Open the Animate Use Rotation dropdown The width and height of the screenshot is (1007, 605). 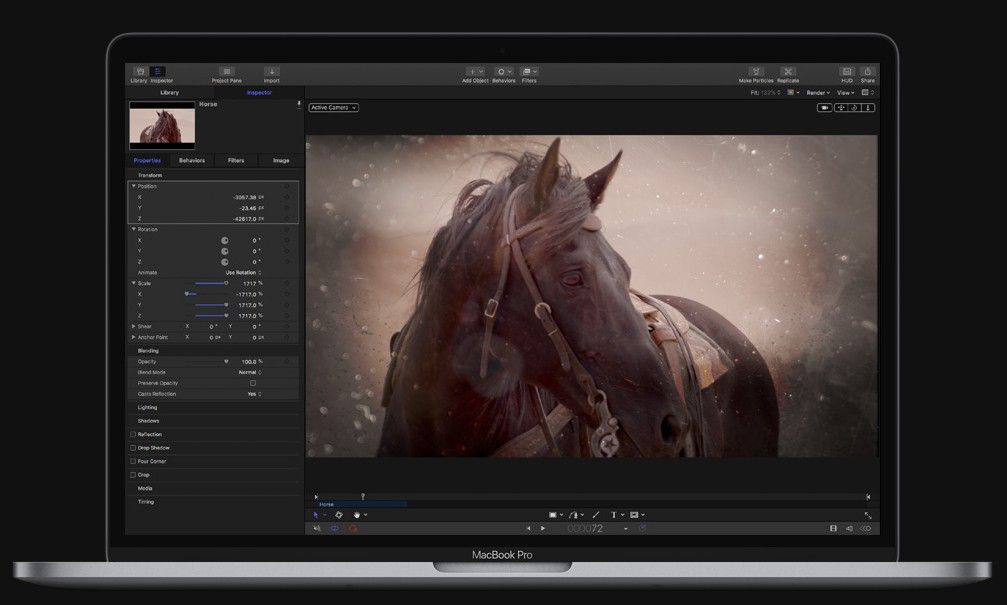[x=243, y=272]
